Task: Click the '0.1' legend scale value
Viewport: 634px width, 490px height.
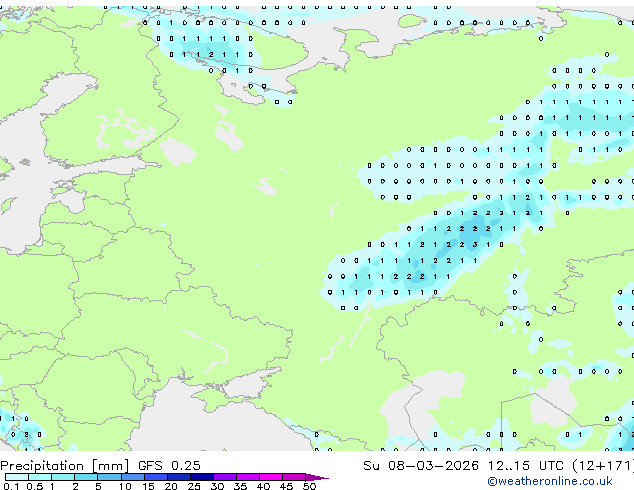Action: click(11, 486)
